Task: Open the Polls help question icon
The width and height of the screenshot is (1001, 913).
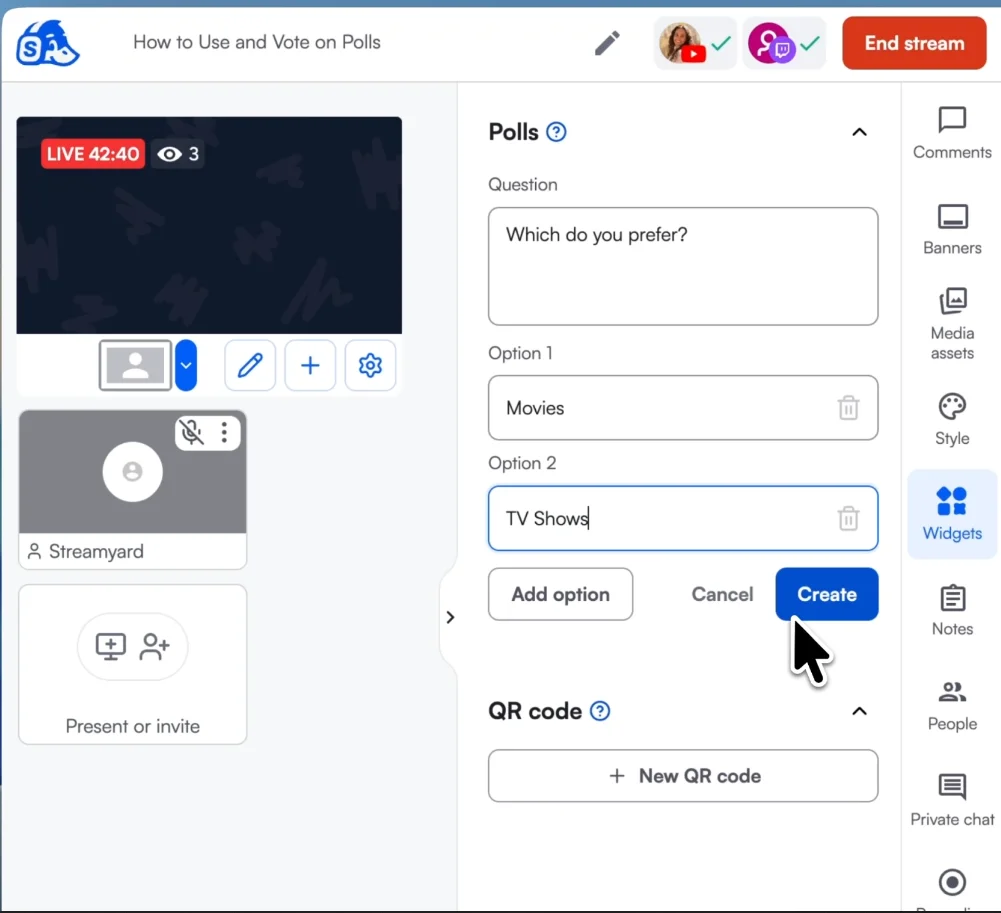Action: [557, 132]
